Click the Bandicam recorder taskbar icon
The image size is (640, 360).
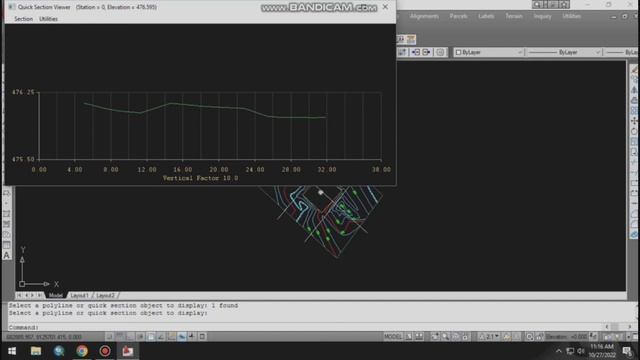tap(105, 351)
